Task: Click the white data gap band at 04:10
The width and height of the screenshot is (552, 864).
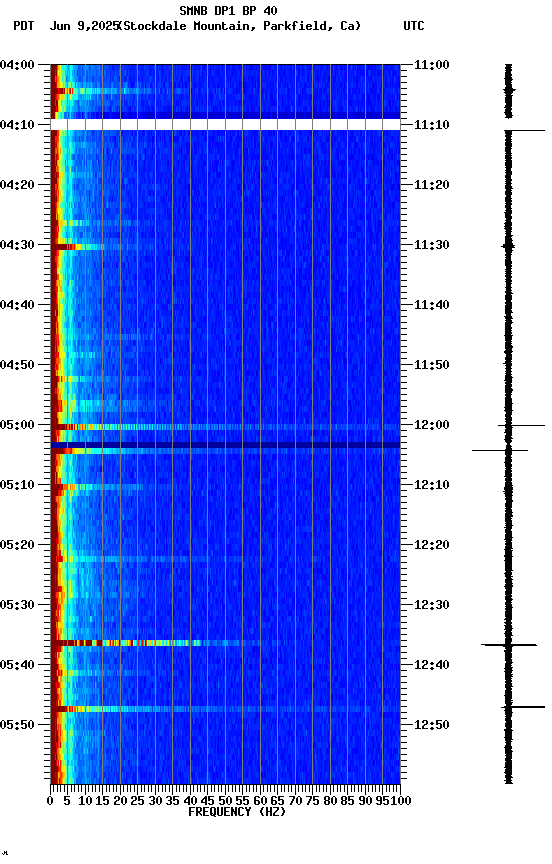Action: pos(225,125)
